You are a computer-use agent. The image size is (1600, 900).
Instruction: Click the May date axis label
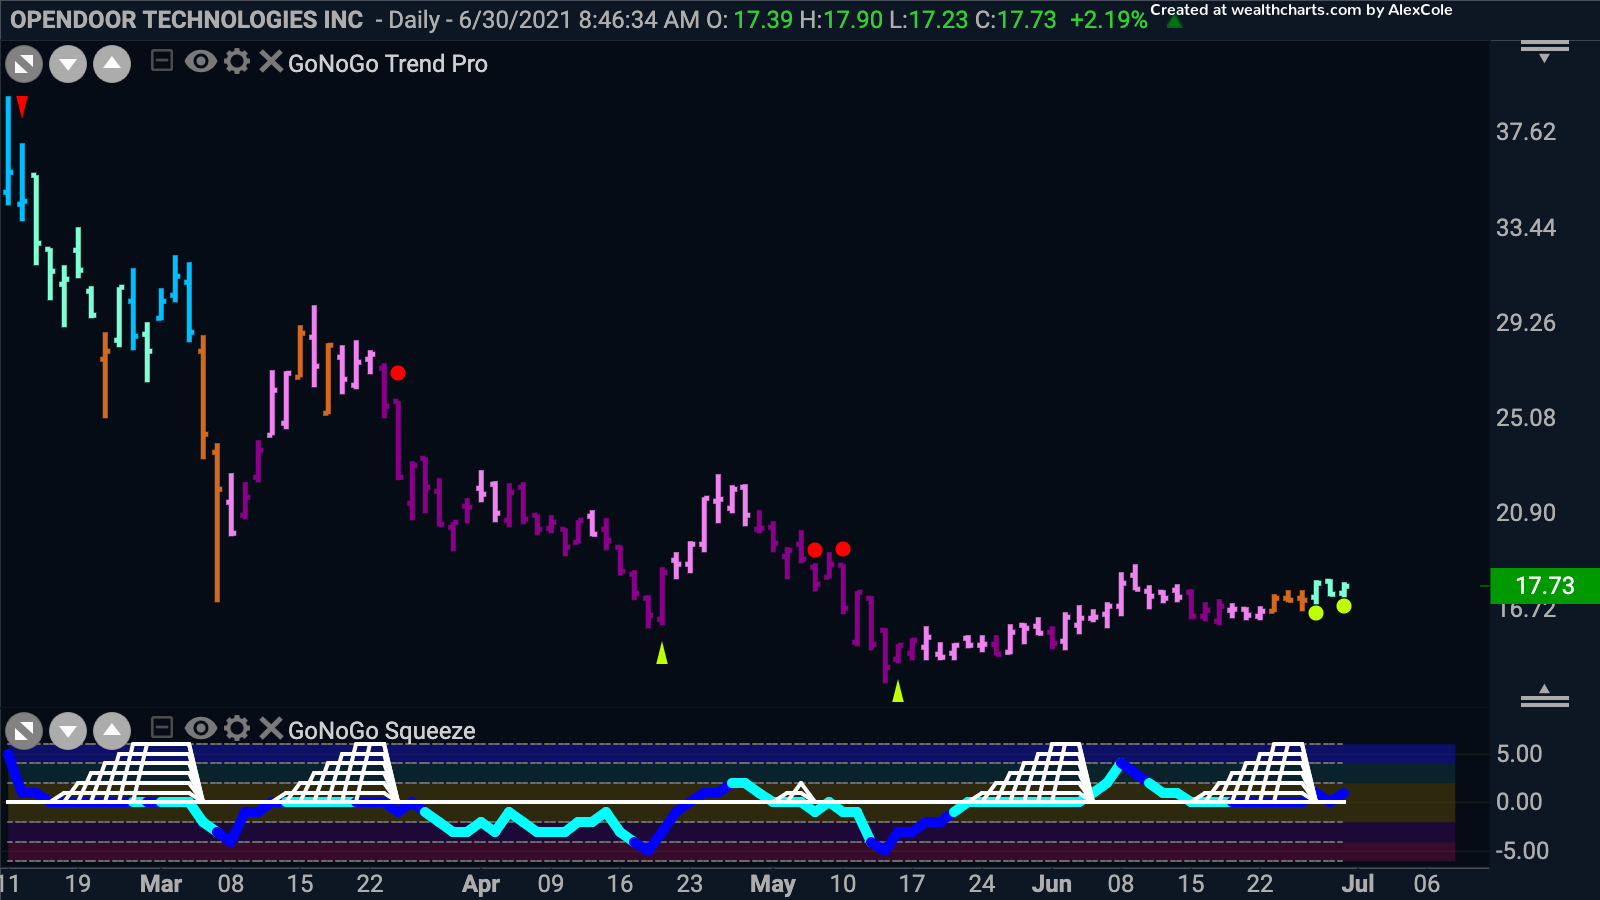pos(773,884)
